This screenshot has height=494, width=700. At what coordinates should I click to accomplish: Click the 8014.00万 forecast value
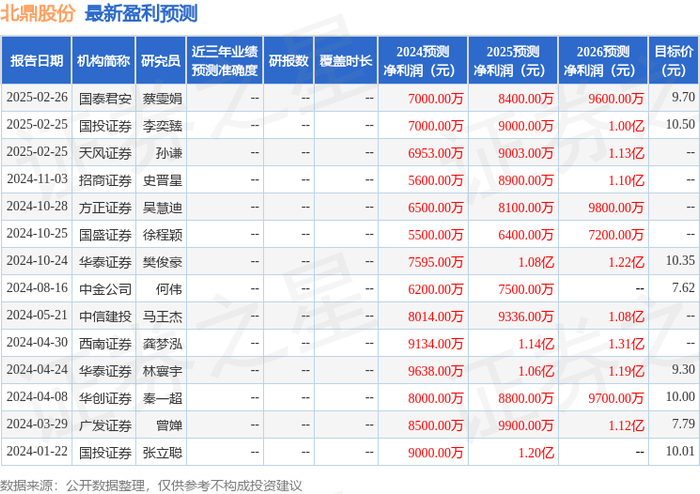(x=435, y=316)
